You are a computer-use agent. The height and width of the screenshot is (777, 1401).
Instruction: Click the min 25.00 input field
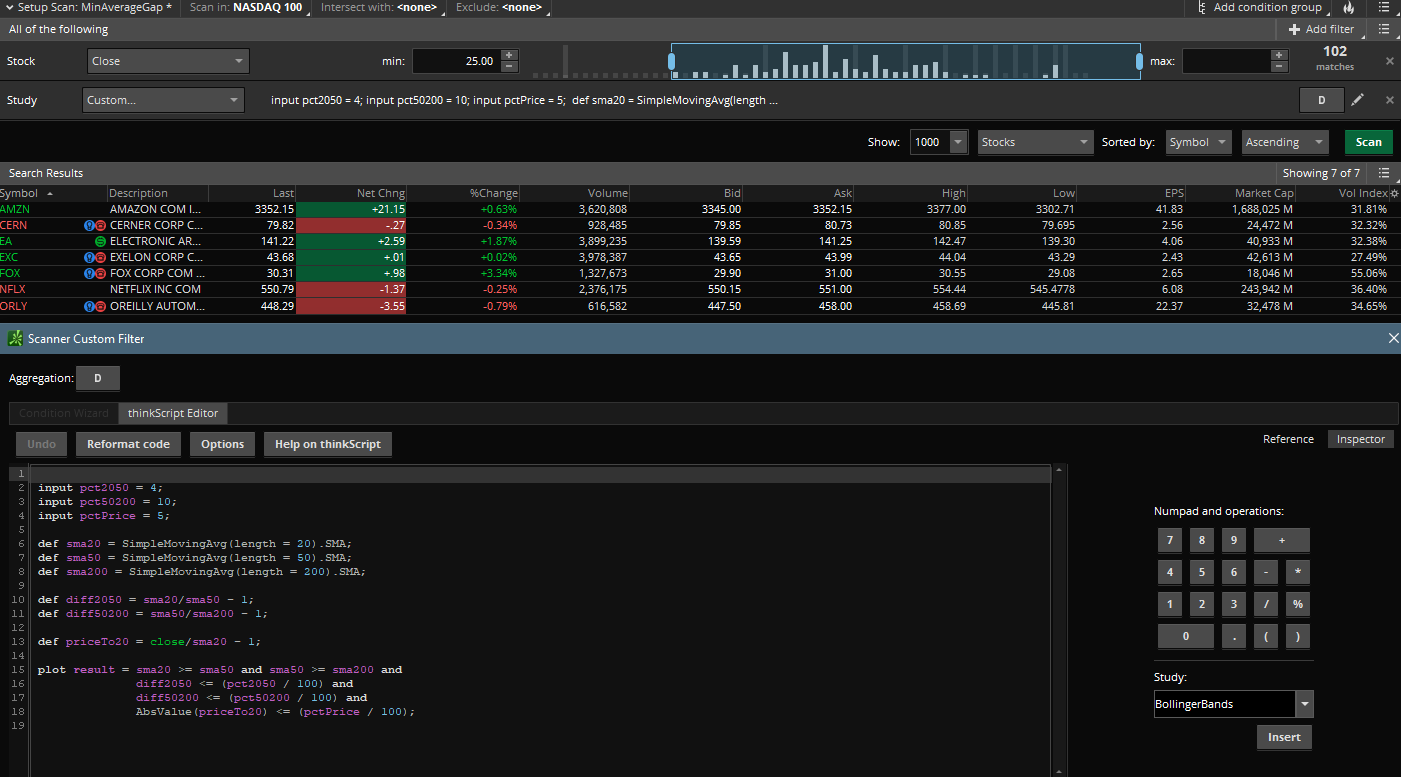click(x=456, y=61)
